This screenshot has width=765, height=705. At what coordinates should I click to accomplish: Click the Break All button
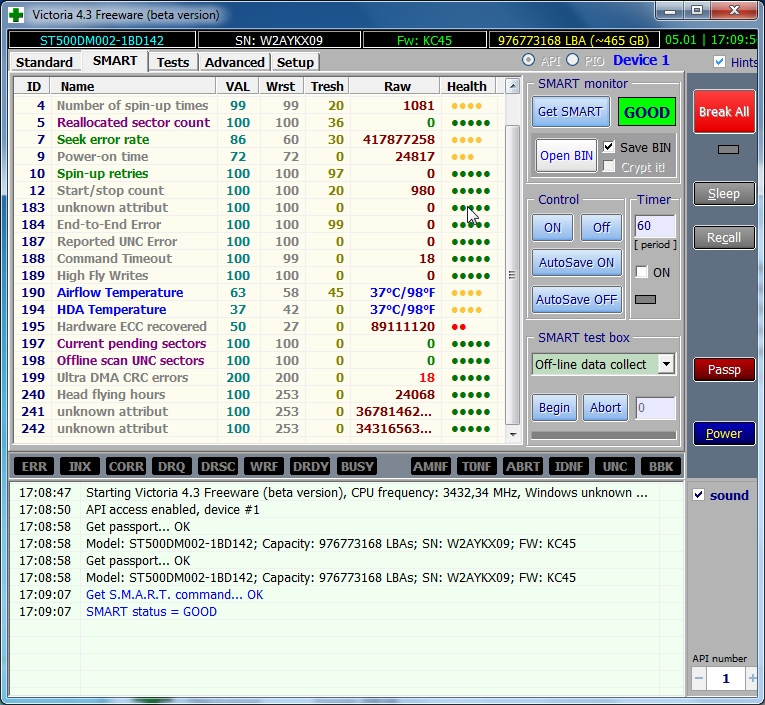click(724, 112)
